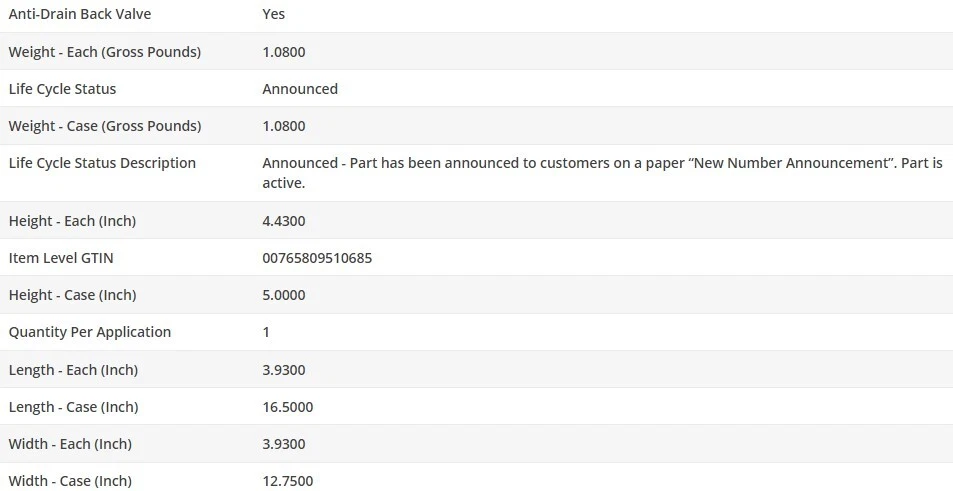Click the 12.7500 case width value
953x491 pixels.
click(x=288, y=481)
